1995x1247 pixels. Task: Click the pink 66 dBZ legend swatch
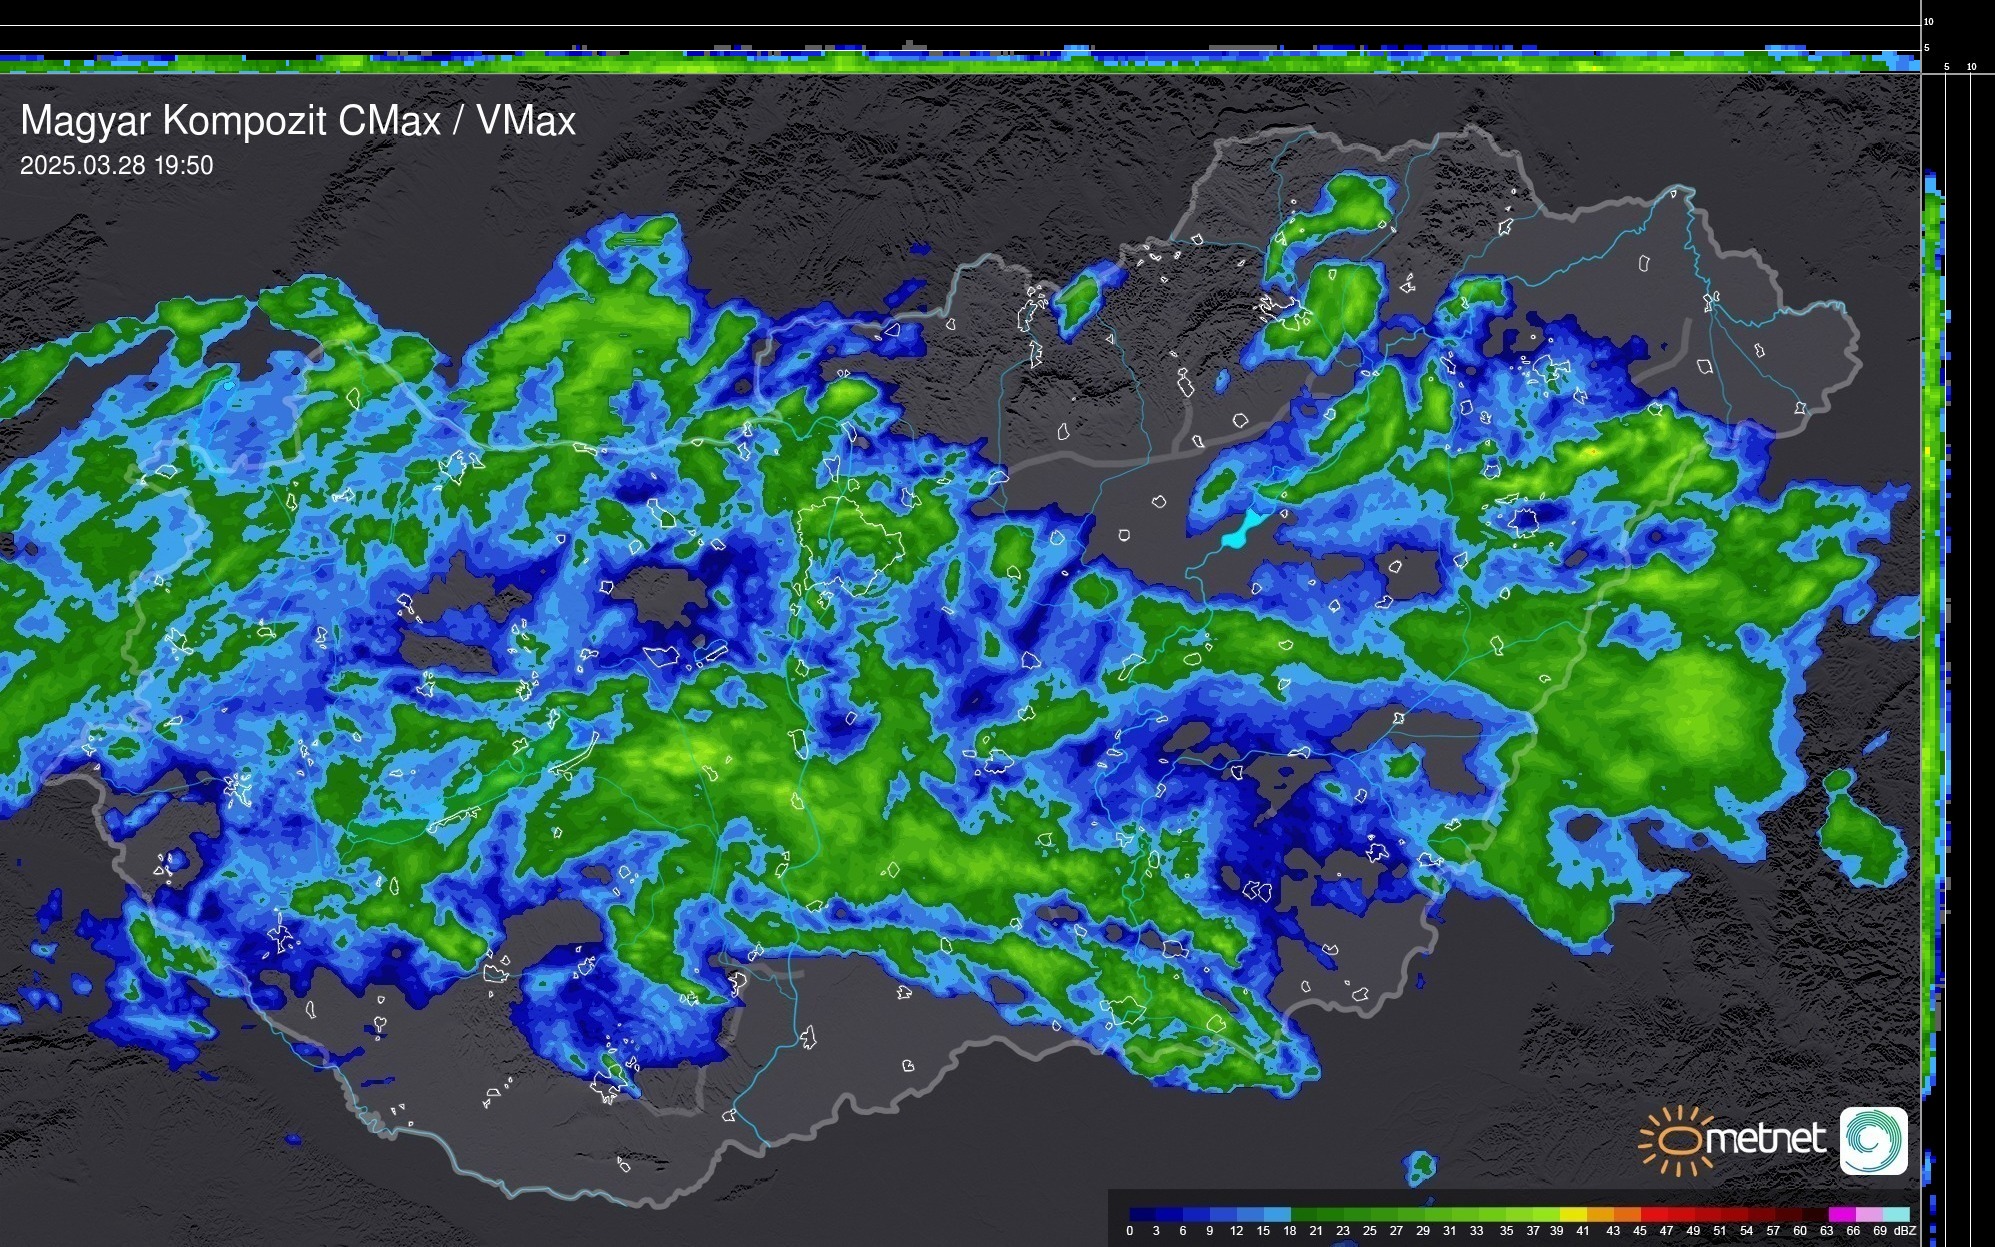point(1869,1215)
